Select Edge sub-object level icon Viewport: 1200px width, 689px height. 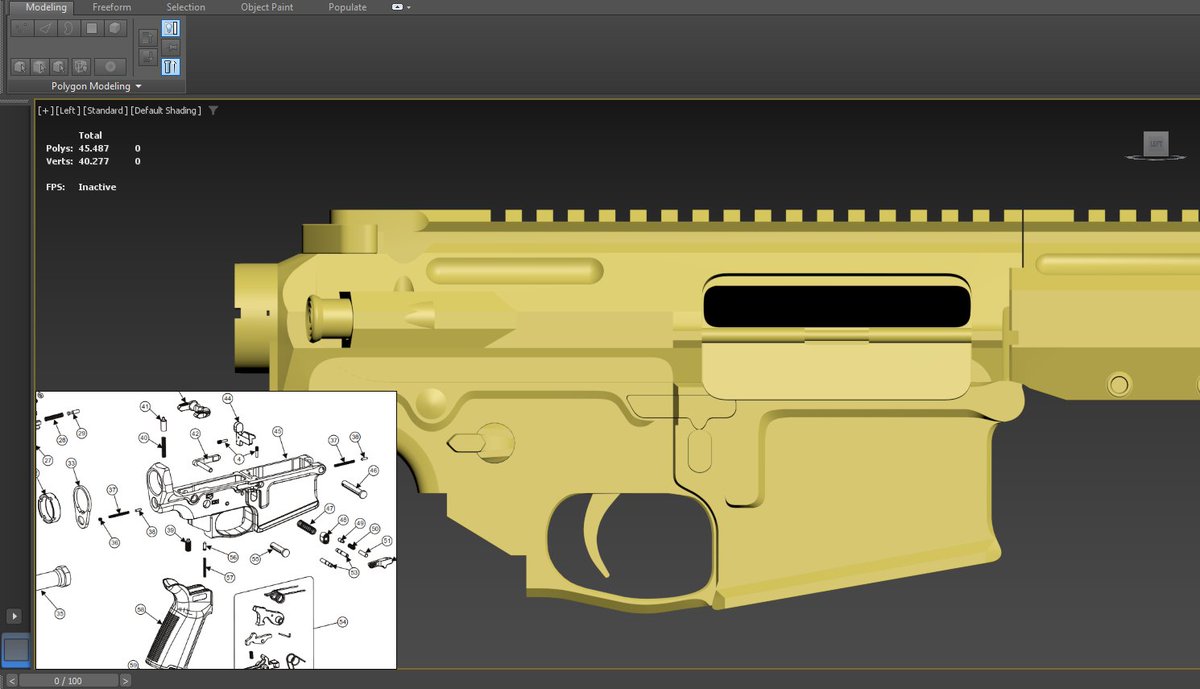tap(44, 28)
